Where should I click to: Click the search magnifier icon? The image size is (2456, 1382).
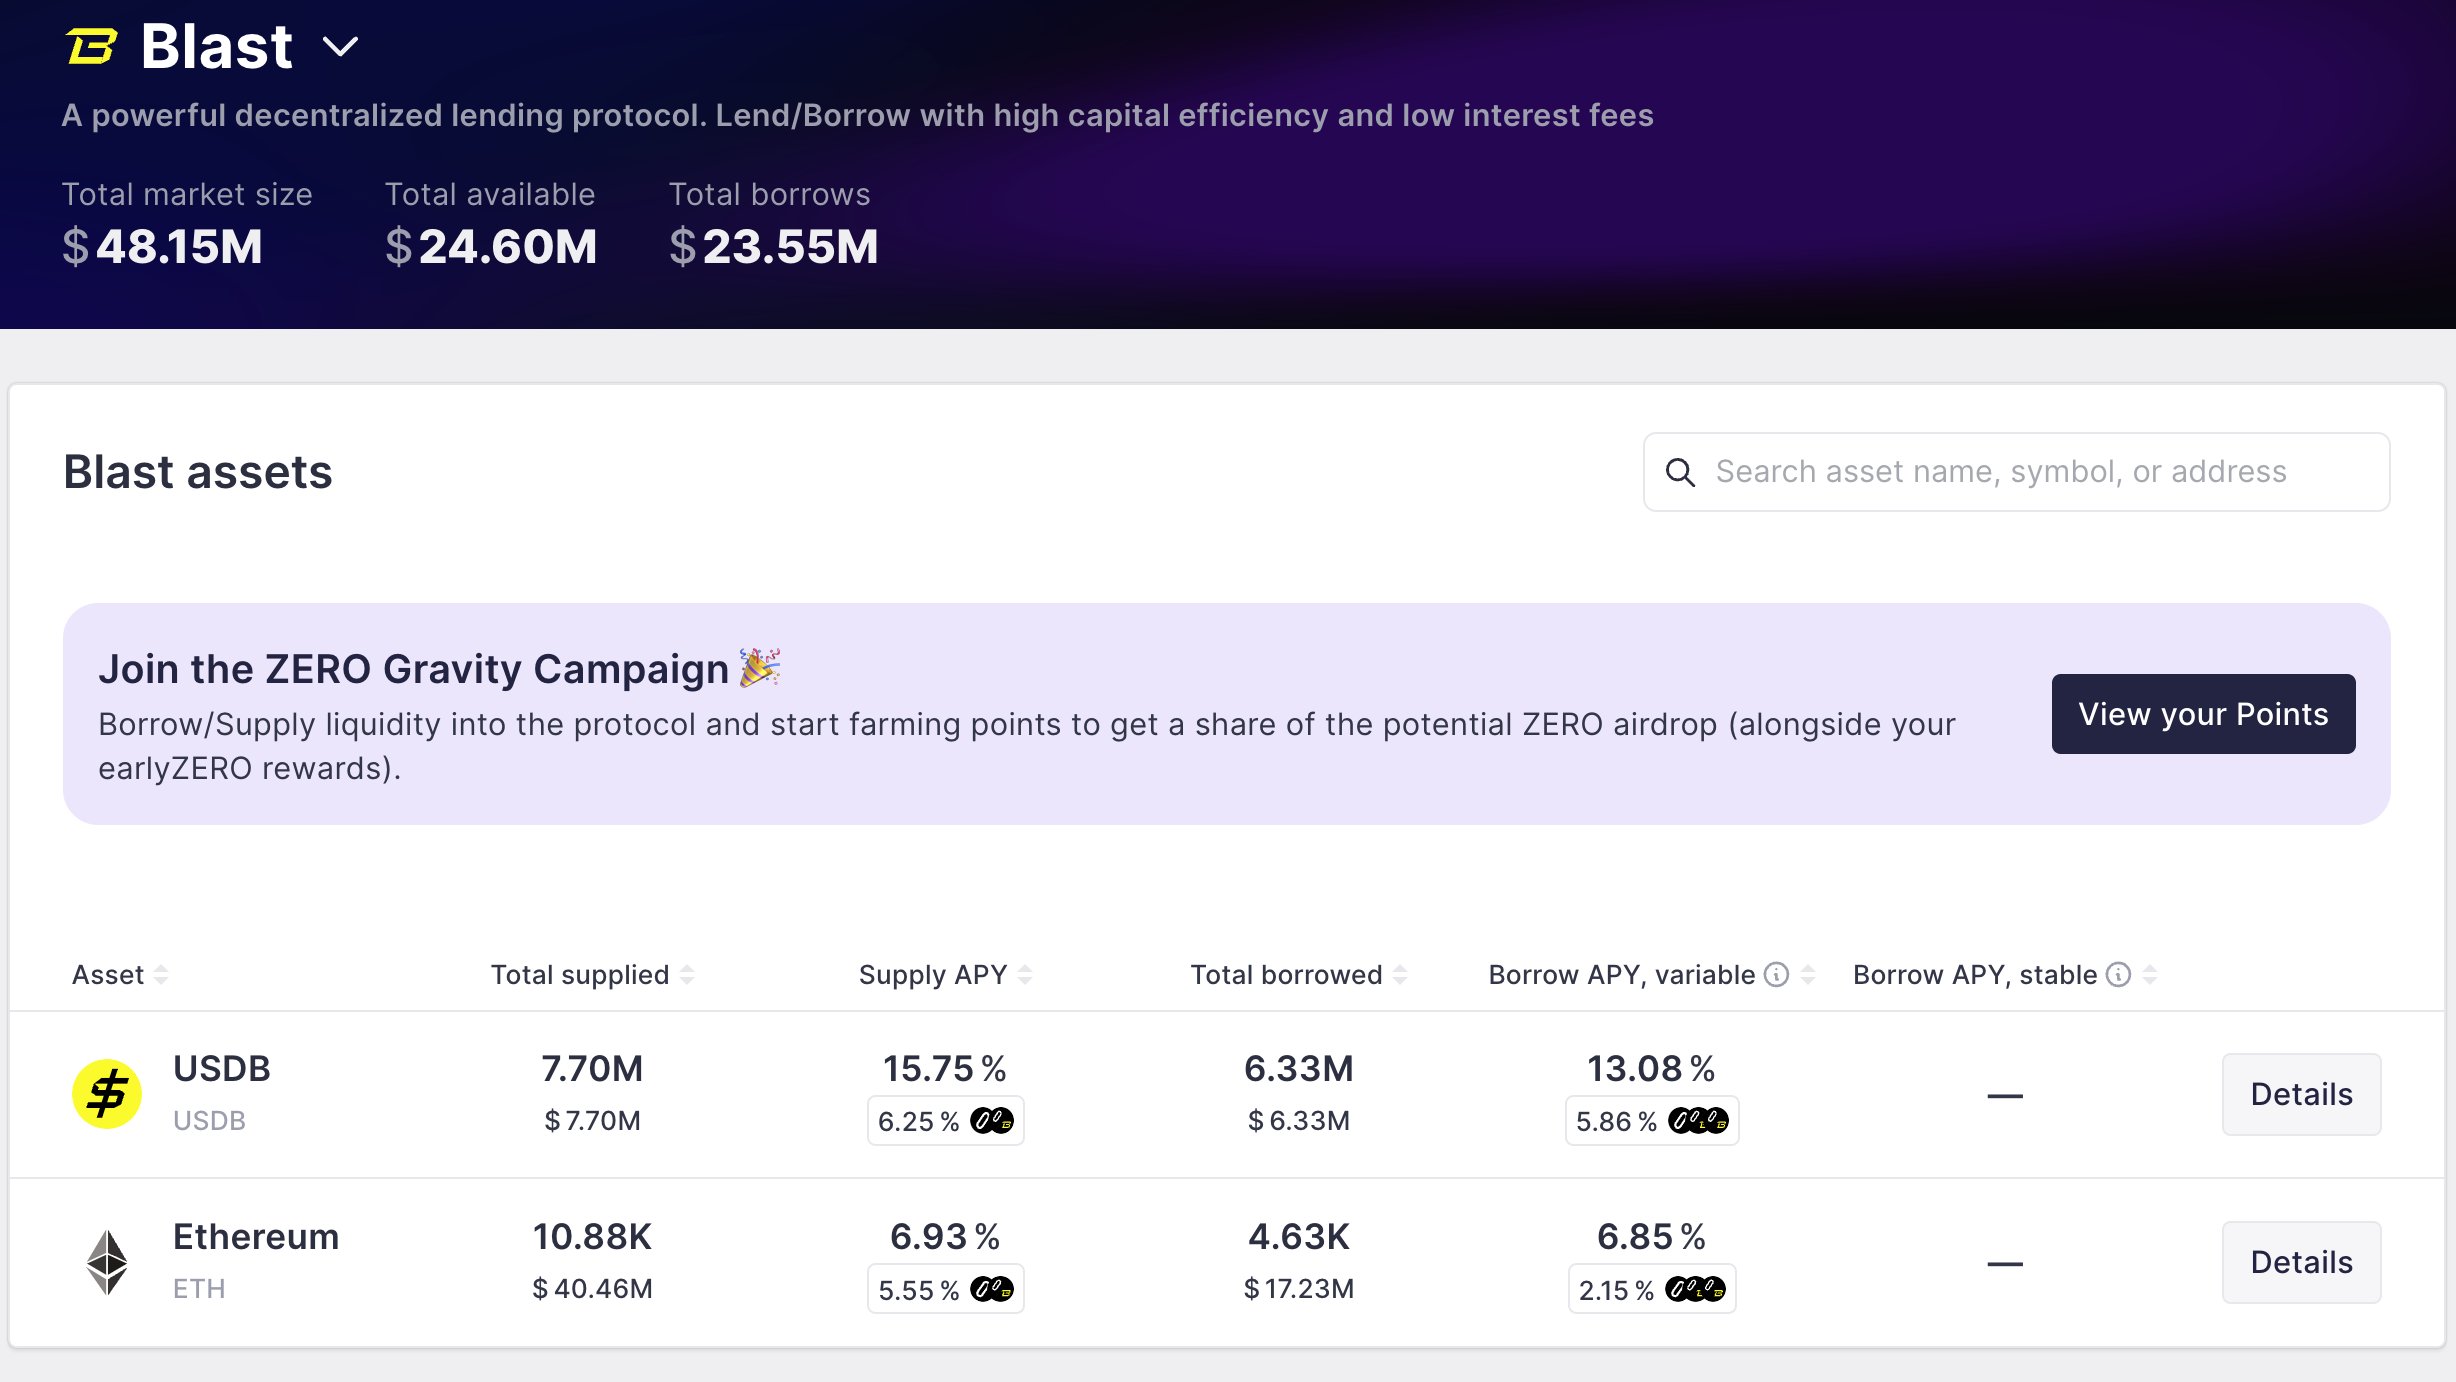coord(1680,472)
